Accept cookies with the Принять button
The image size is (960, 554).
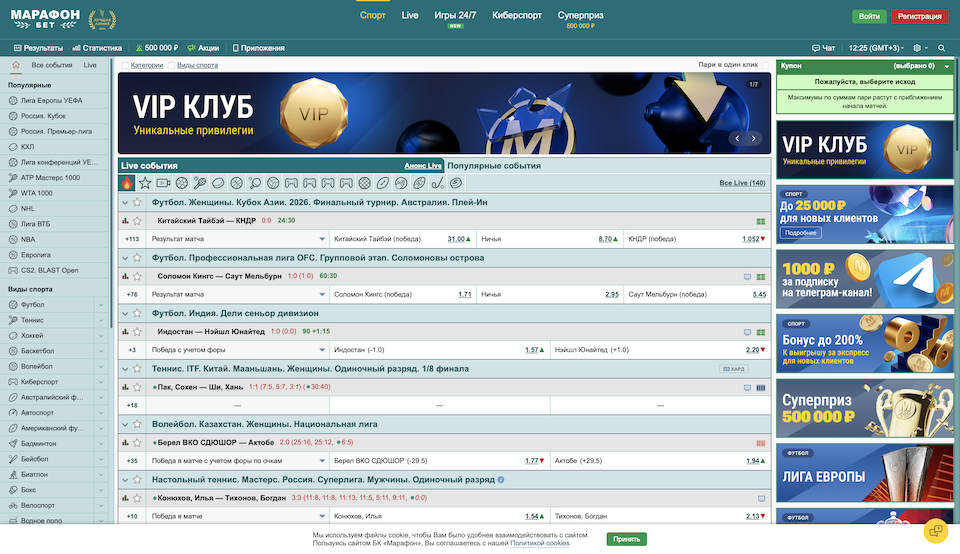pos(626,538)
